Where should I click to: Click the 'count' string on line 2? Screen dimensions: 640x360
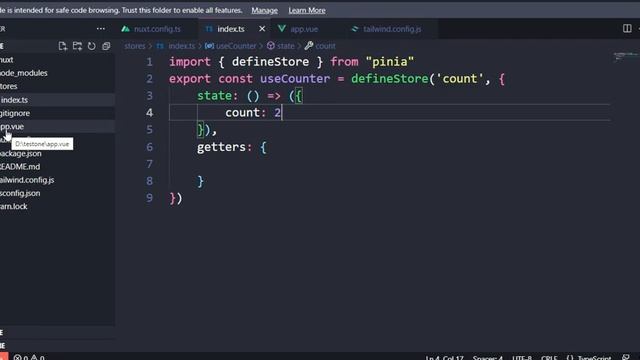460,79
